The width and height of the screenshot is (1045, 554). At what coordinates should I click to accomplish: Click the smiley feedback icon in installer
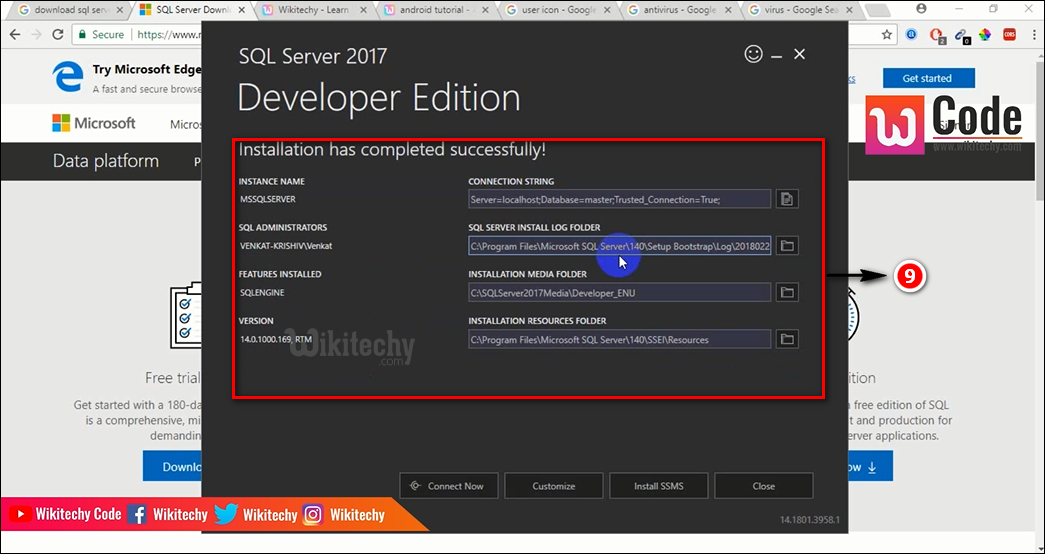point(754,54)
